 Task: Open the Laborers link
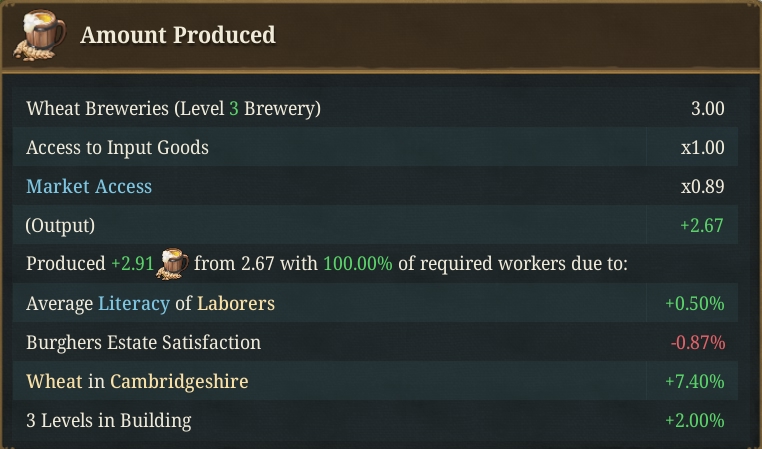pos(236,304)
